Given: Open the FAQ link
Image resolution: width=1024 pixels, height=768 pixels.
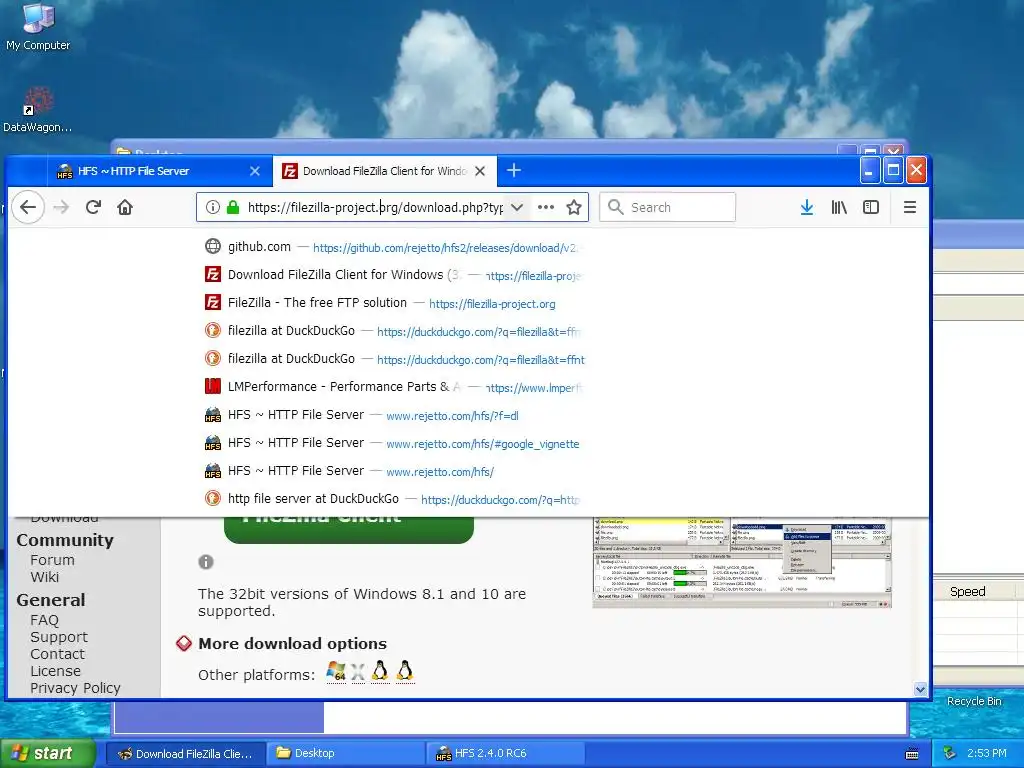Looking at the screenshot, I should (44, 620).
